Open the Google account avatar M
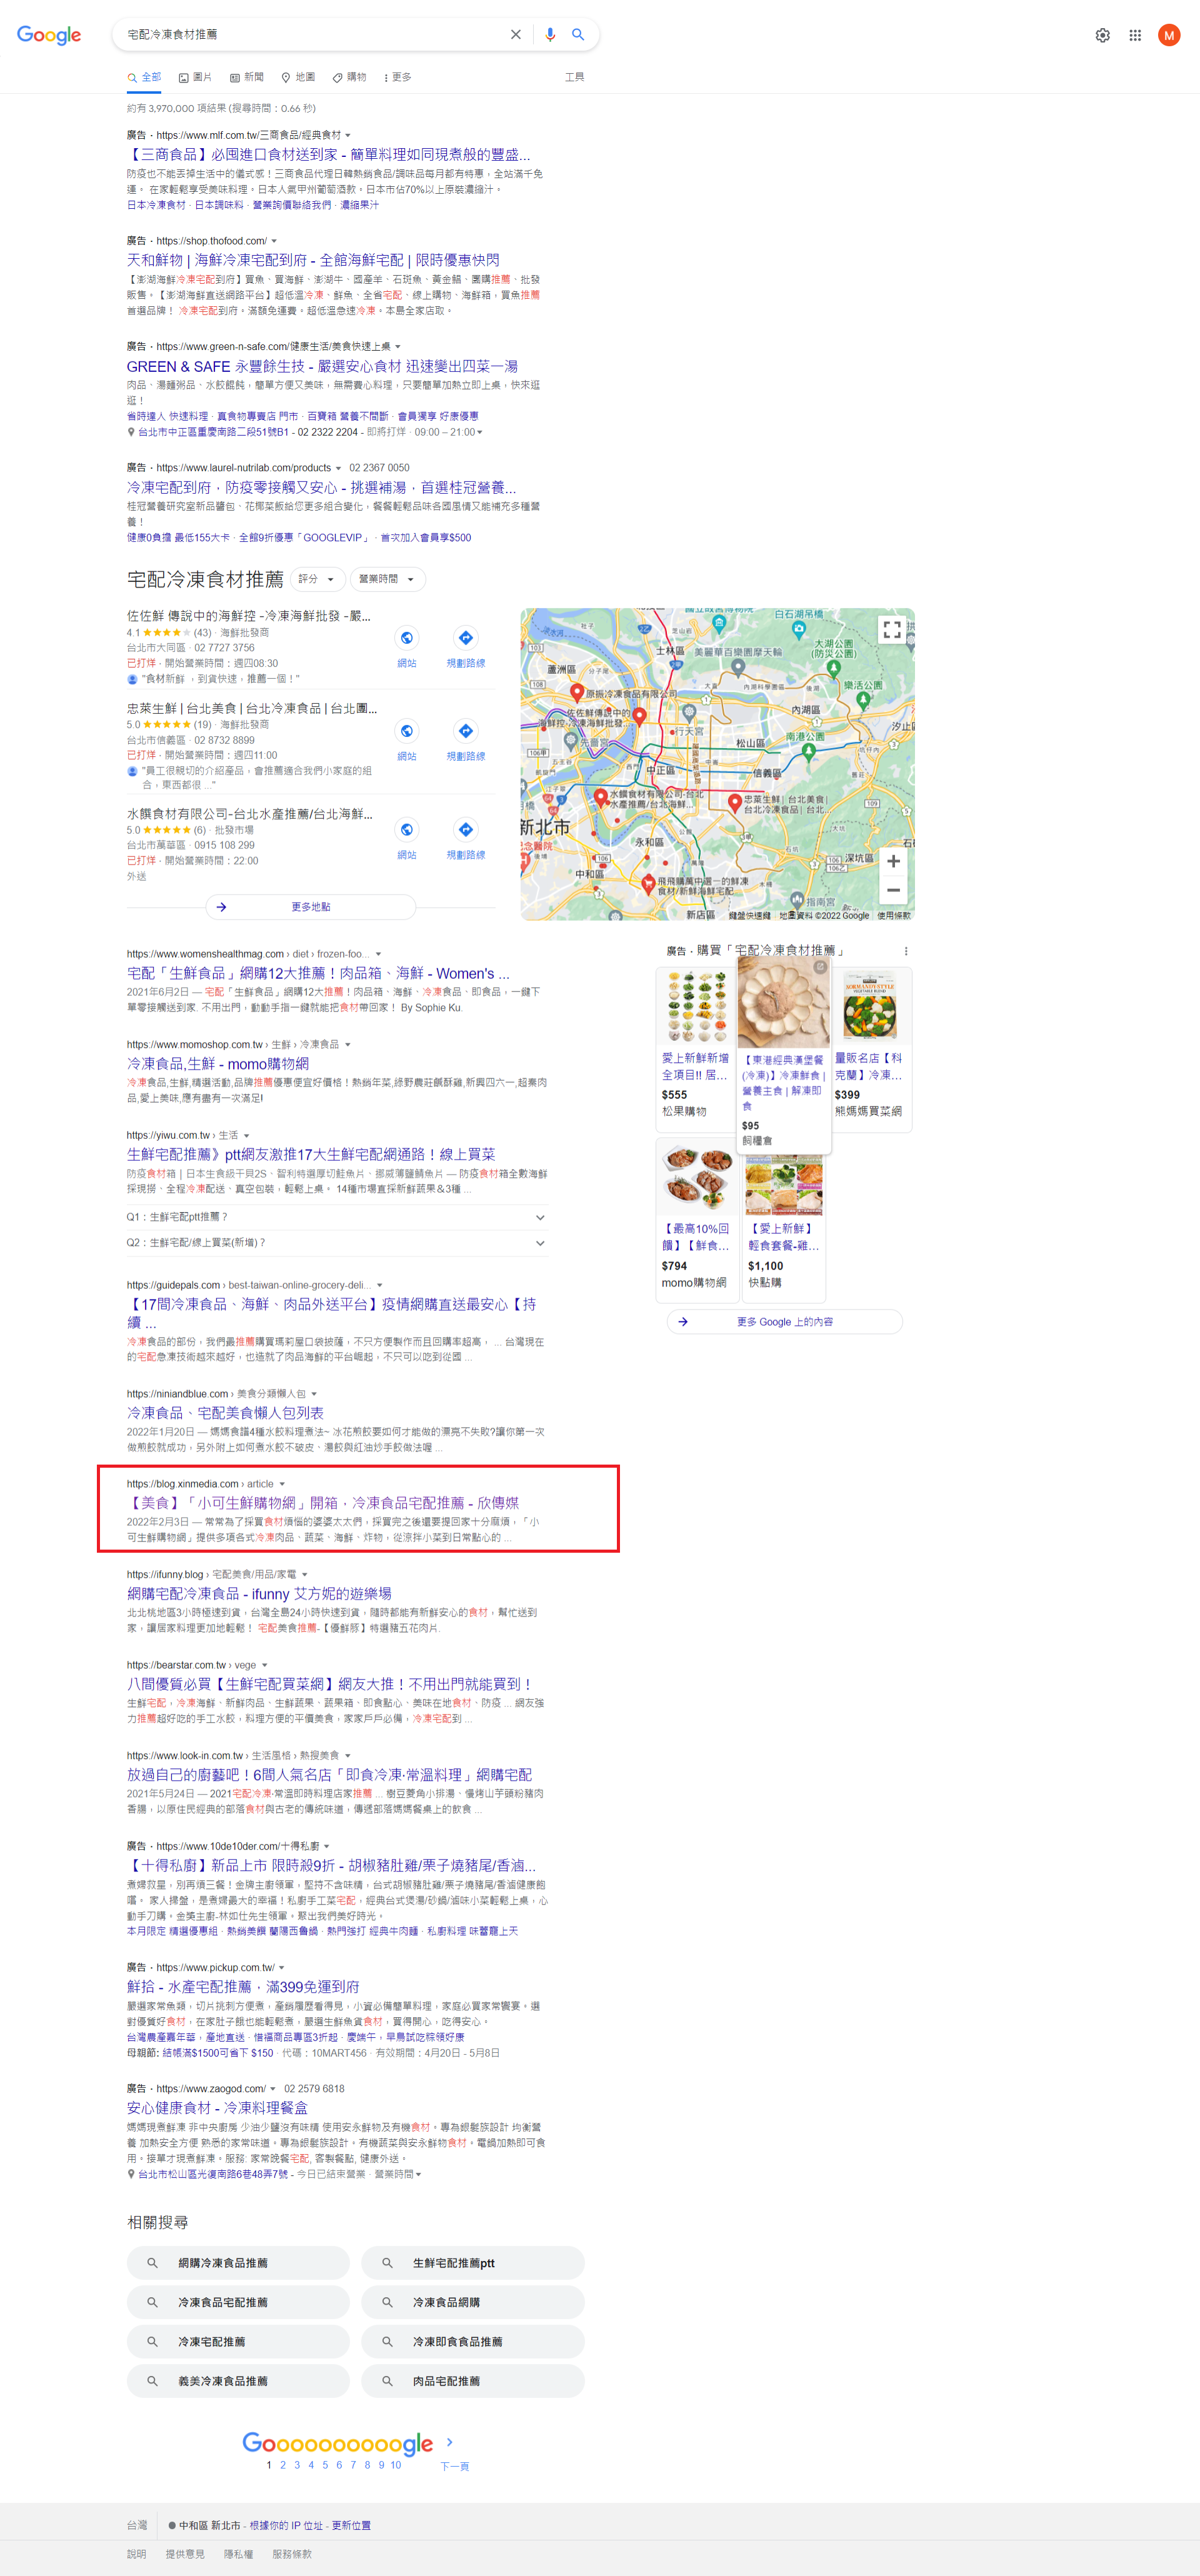The width and height of the screenshot is (1200, 2576). point(1169,35)
